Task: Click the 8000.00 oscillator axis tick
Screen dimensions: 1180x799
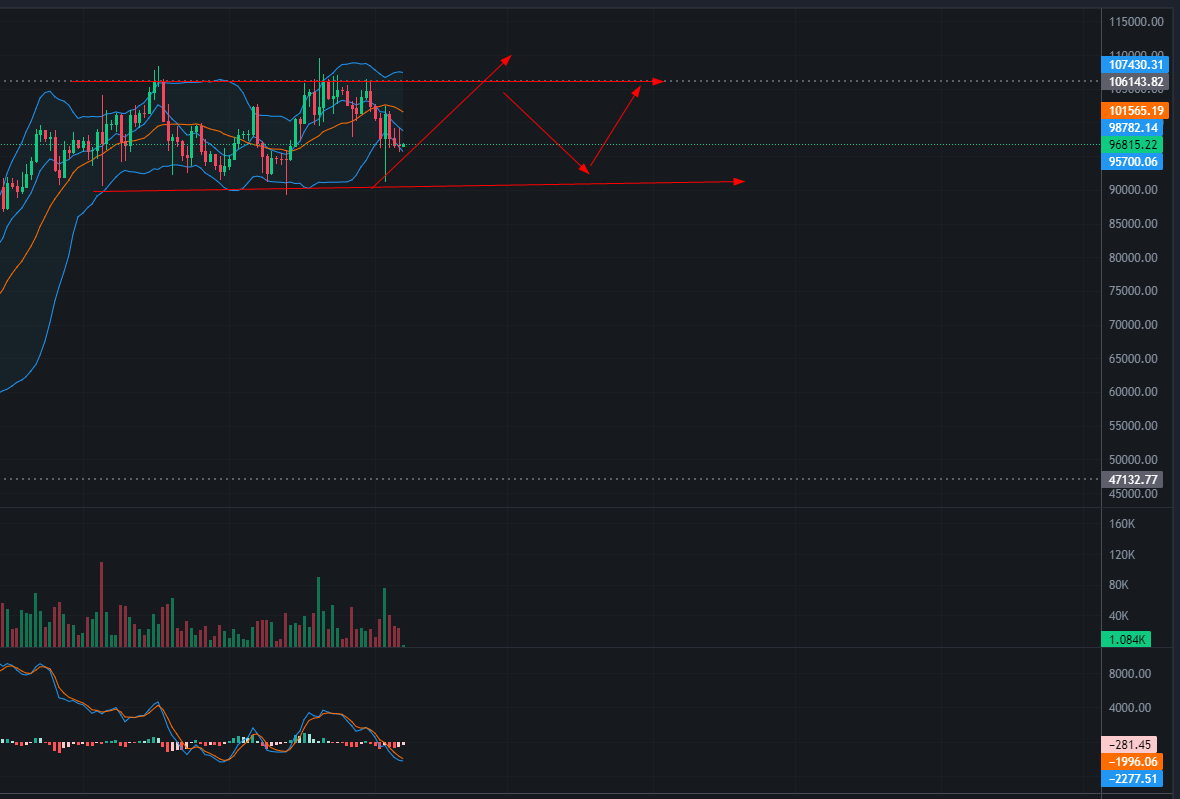Action: tap(1130, 673)
